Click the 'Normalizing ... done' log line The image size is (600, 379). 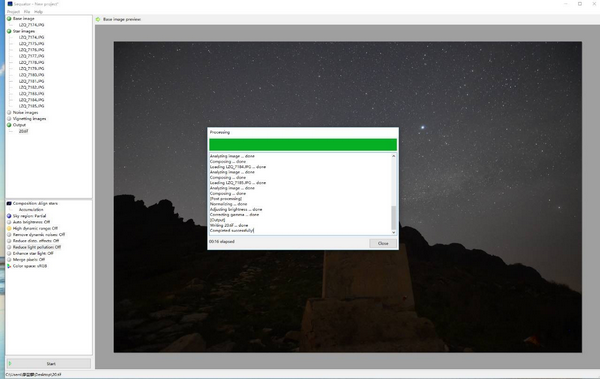click(x=228, y=204)
